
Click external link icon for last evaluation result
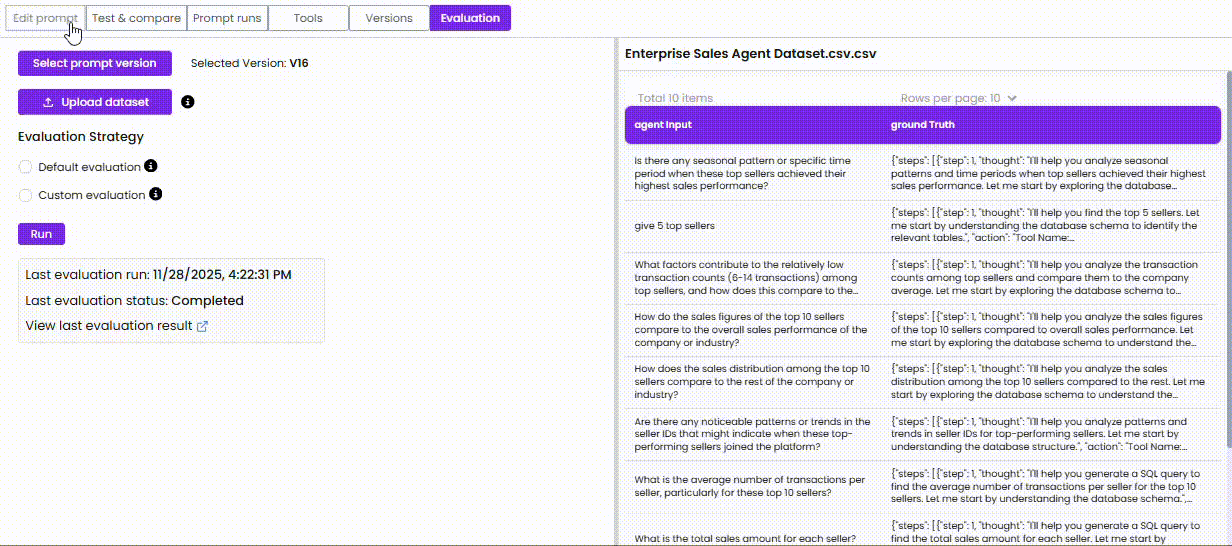tap(203, 326)
